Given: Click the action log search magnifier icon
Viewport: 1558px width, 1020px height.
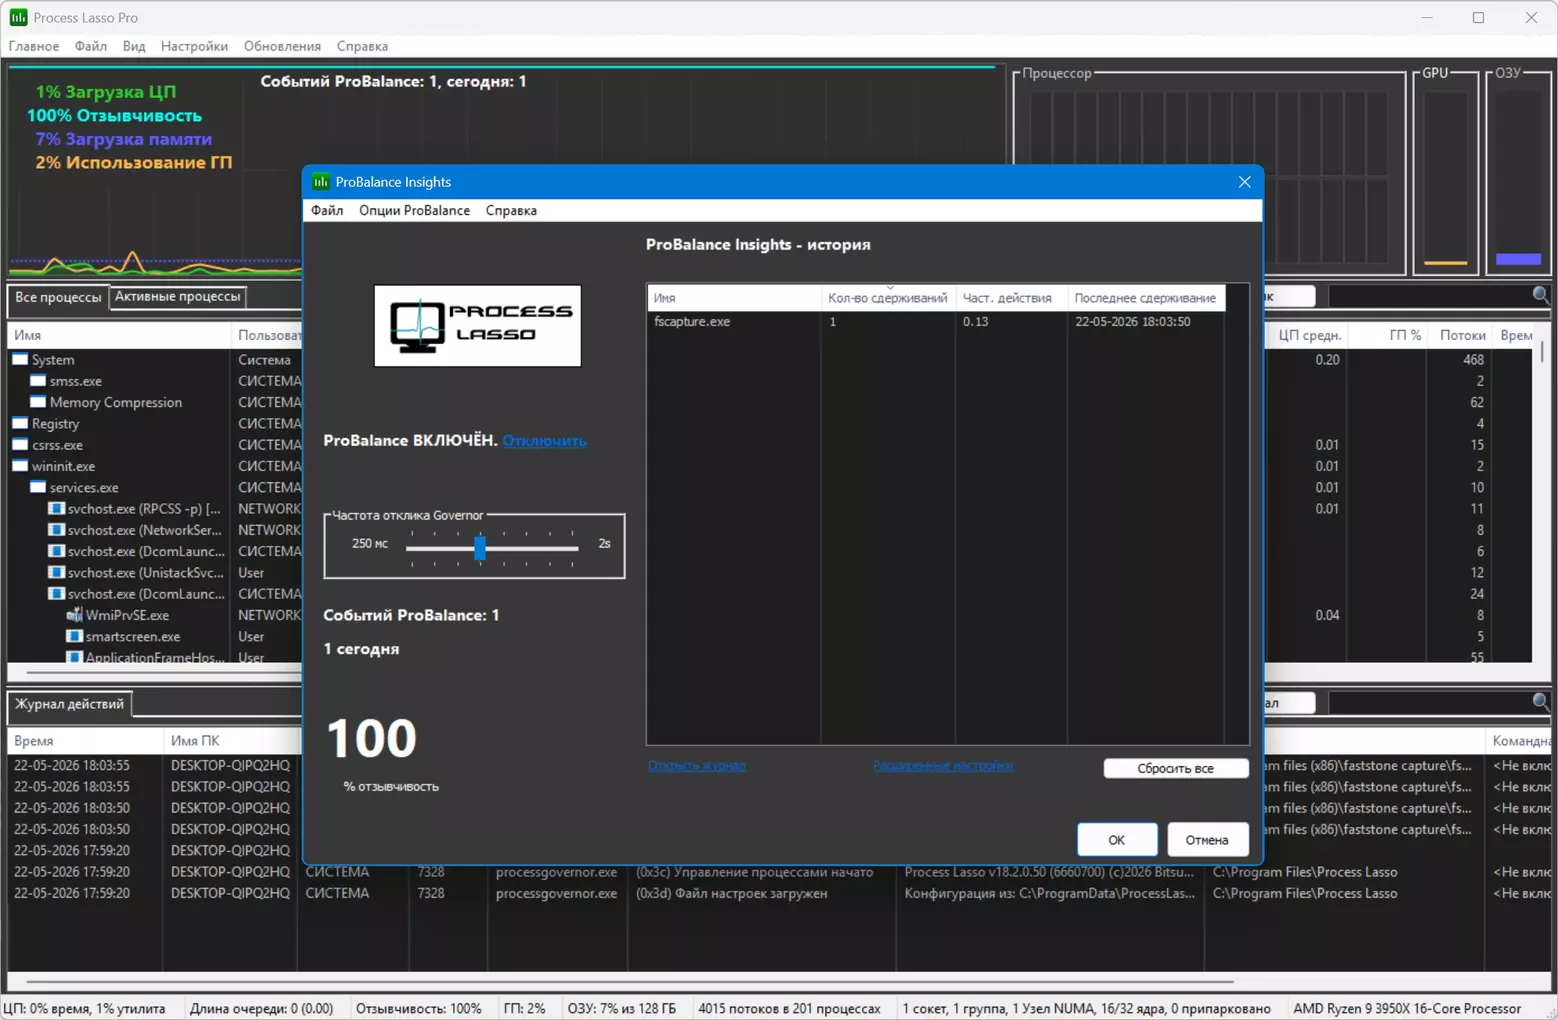Looking at the screenshot, I should click(1541, 702).
